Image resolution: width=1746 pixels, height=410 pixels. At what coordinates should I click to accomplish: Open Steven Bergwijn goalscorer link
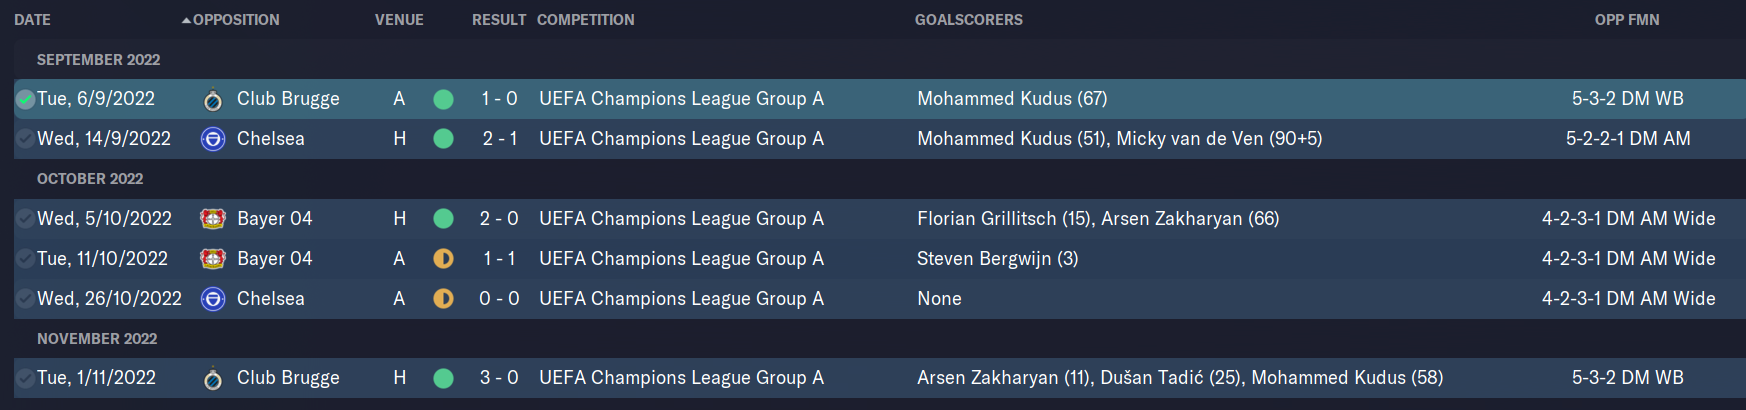[x=998, y=259]
